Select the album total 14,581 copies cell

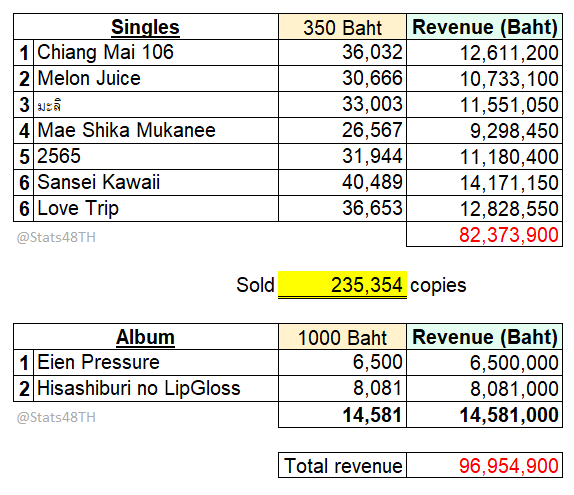[342, 415]
